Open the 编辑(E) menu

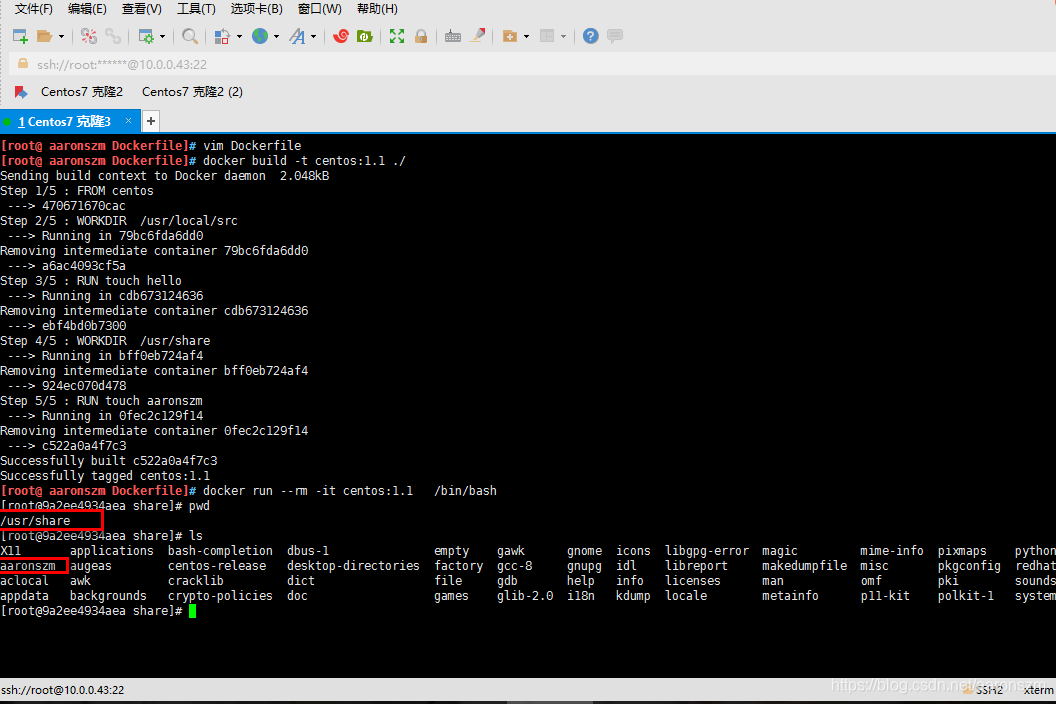click(x=88, y=9)
